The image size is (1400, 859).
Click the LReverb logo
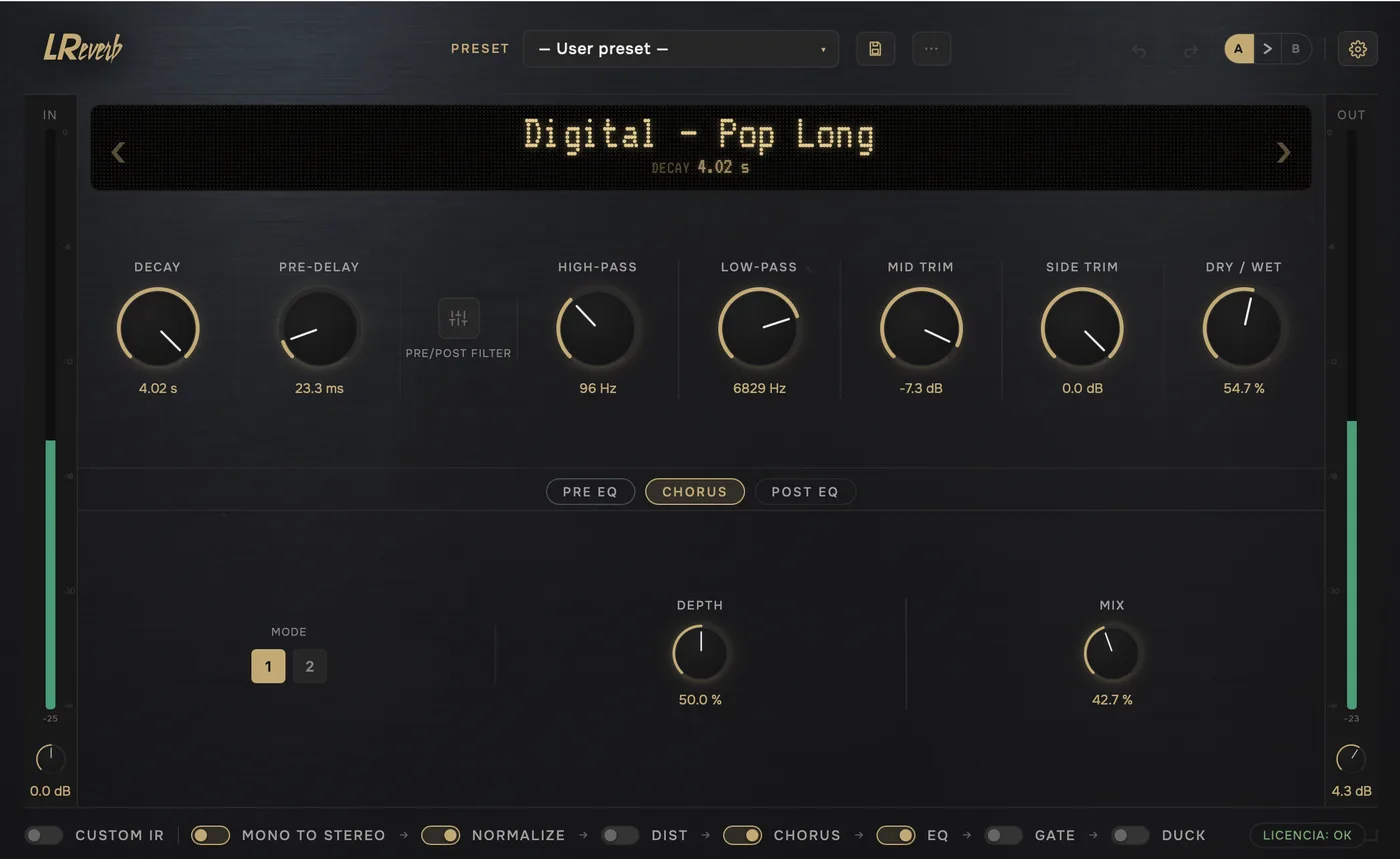click(83, 48)
